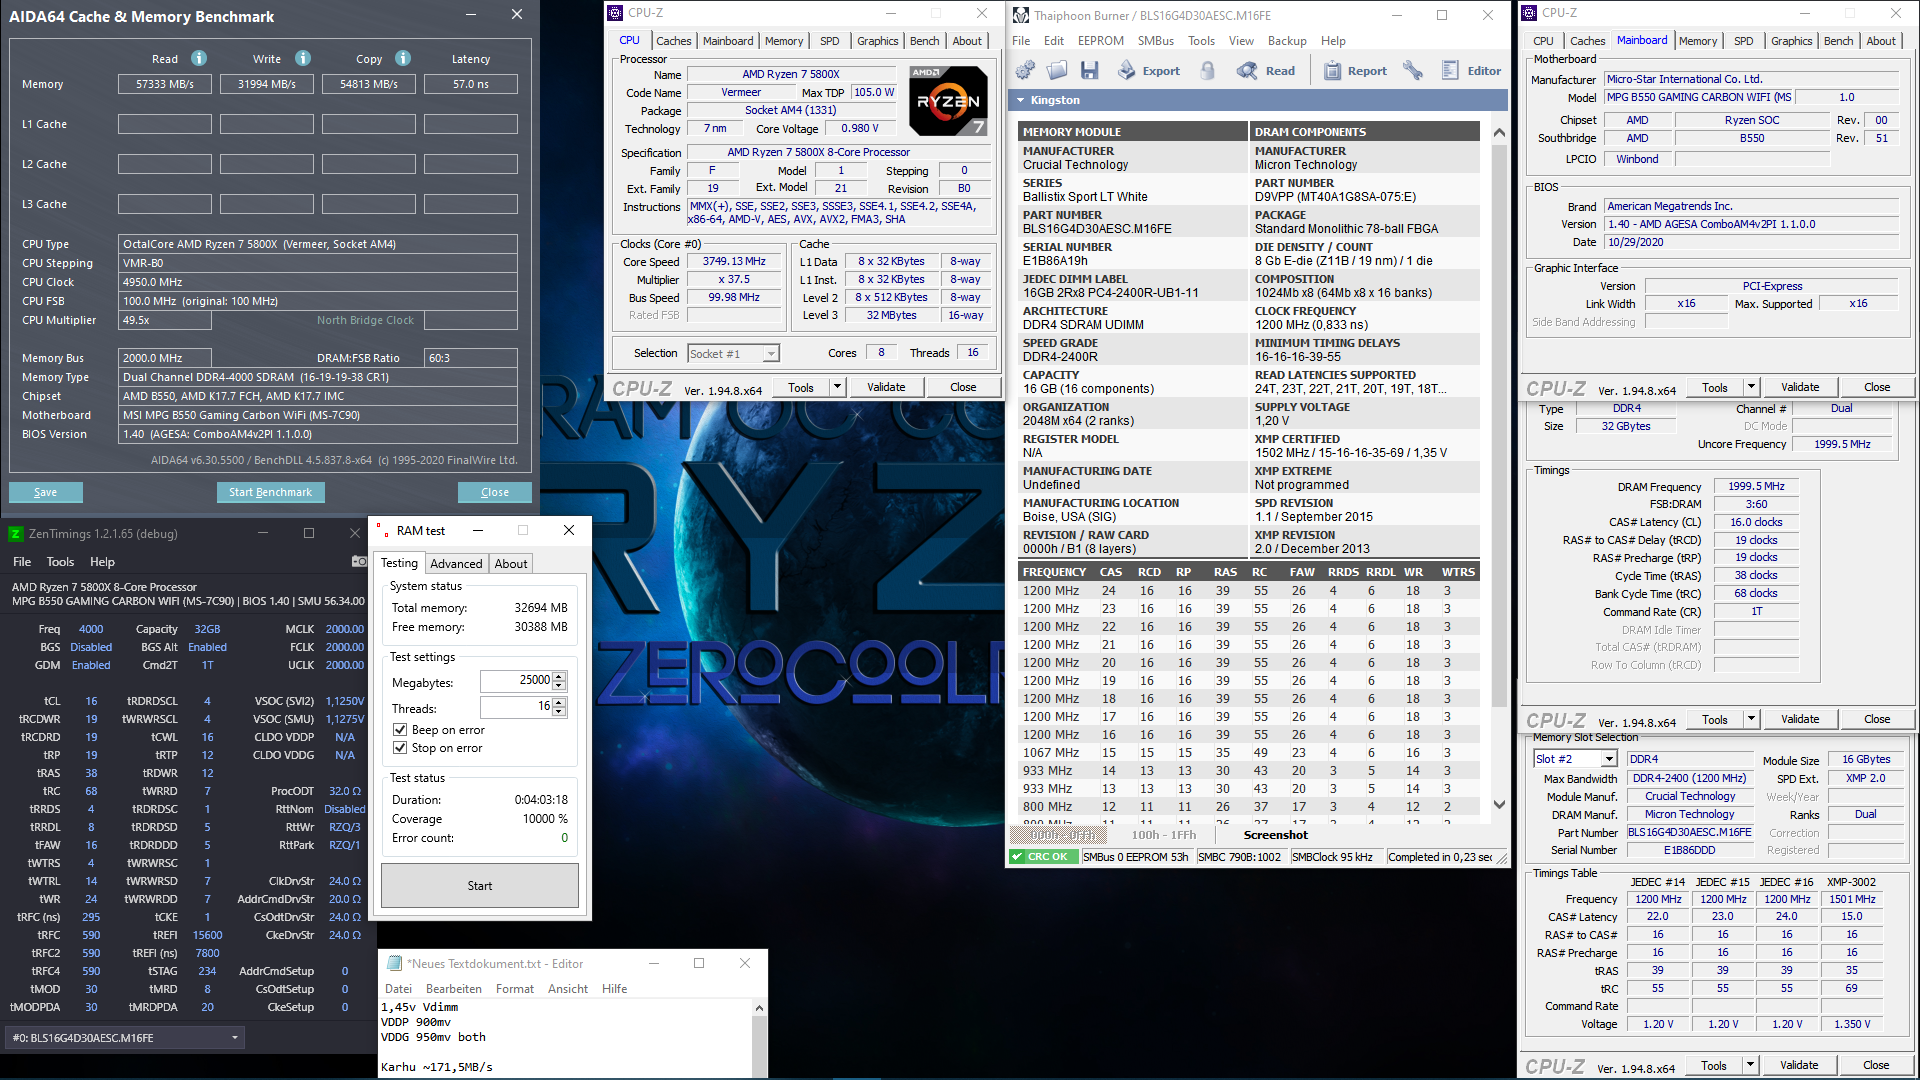The width and height of the screenshot is (1920, 1080).
Task: Click Start Benchmark in AIDA64
Action: click(270, 492)
